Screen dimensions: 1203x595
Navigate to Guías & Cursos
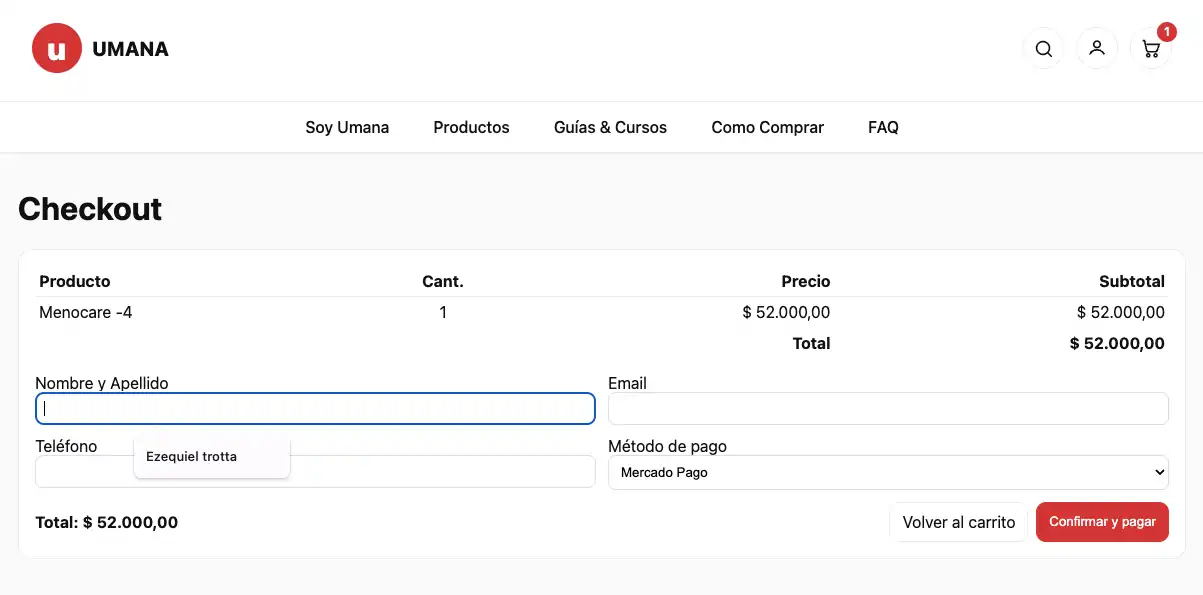(610, 127)
